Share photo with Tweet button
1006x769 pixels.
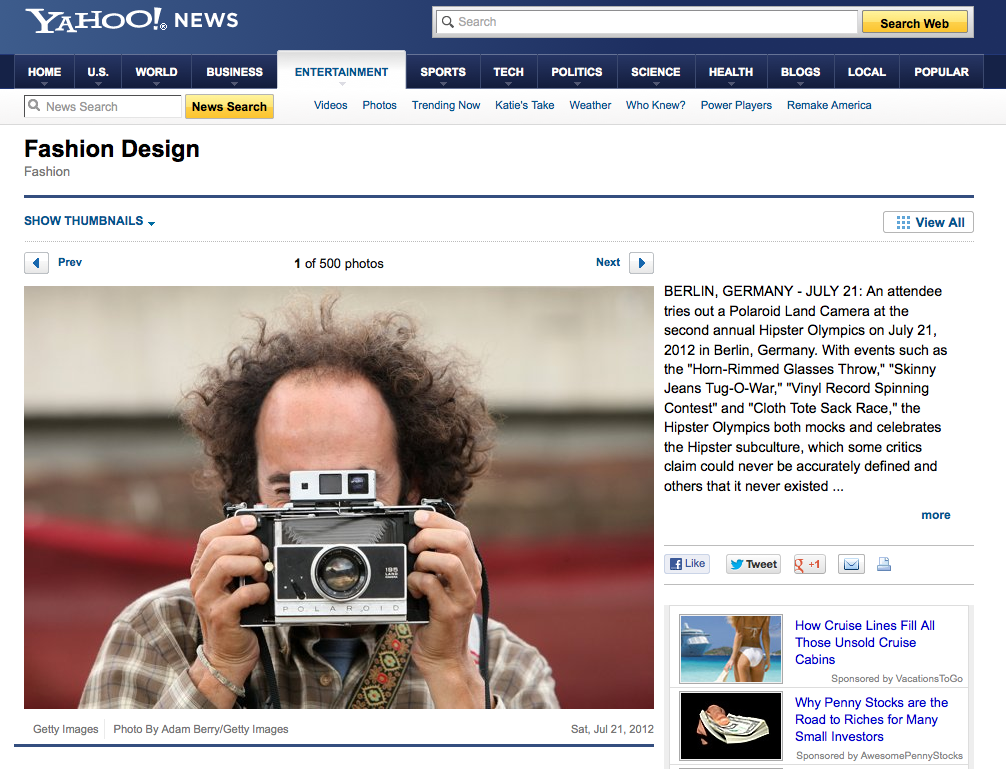pyautogui.click(x=753, y=564)
